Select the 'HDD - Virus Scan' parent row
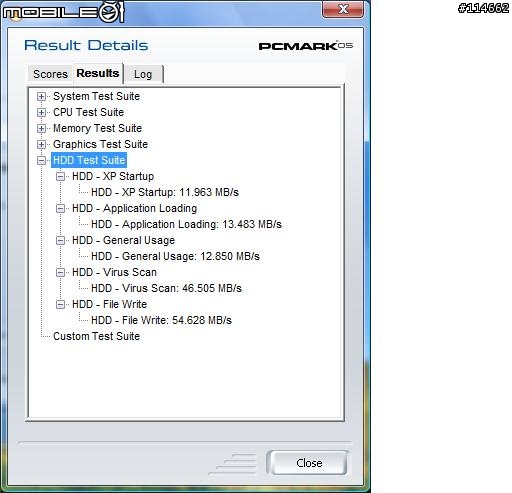Screen dimensions: 512x493 tap(114, 272)
